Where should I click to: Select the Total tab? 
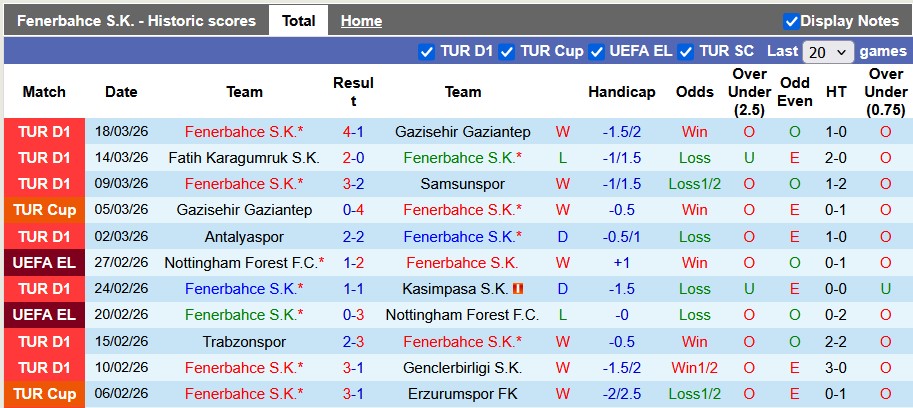pyautogui.click(x=298, y=21)
